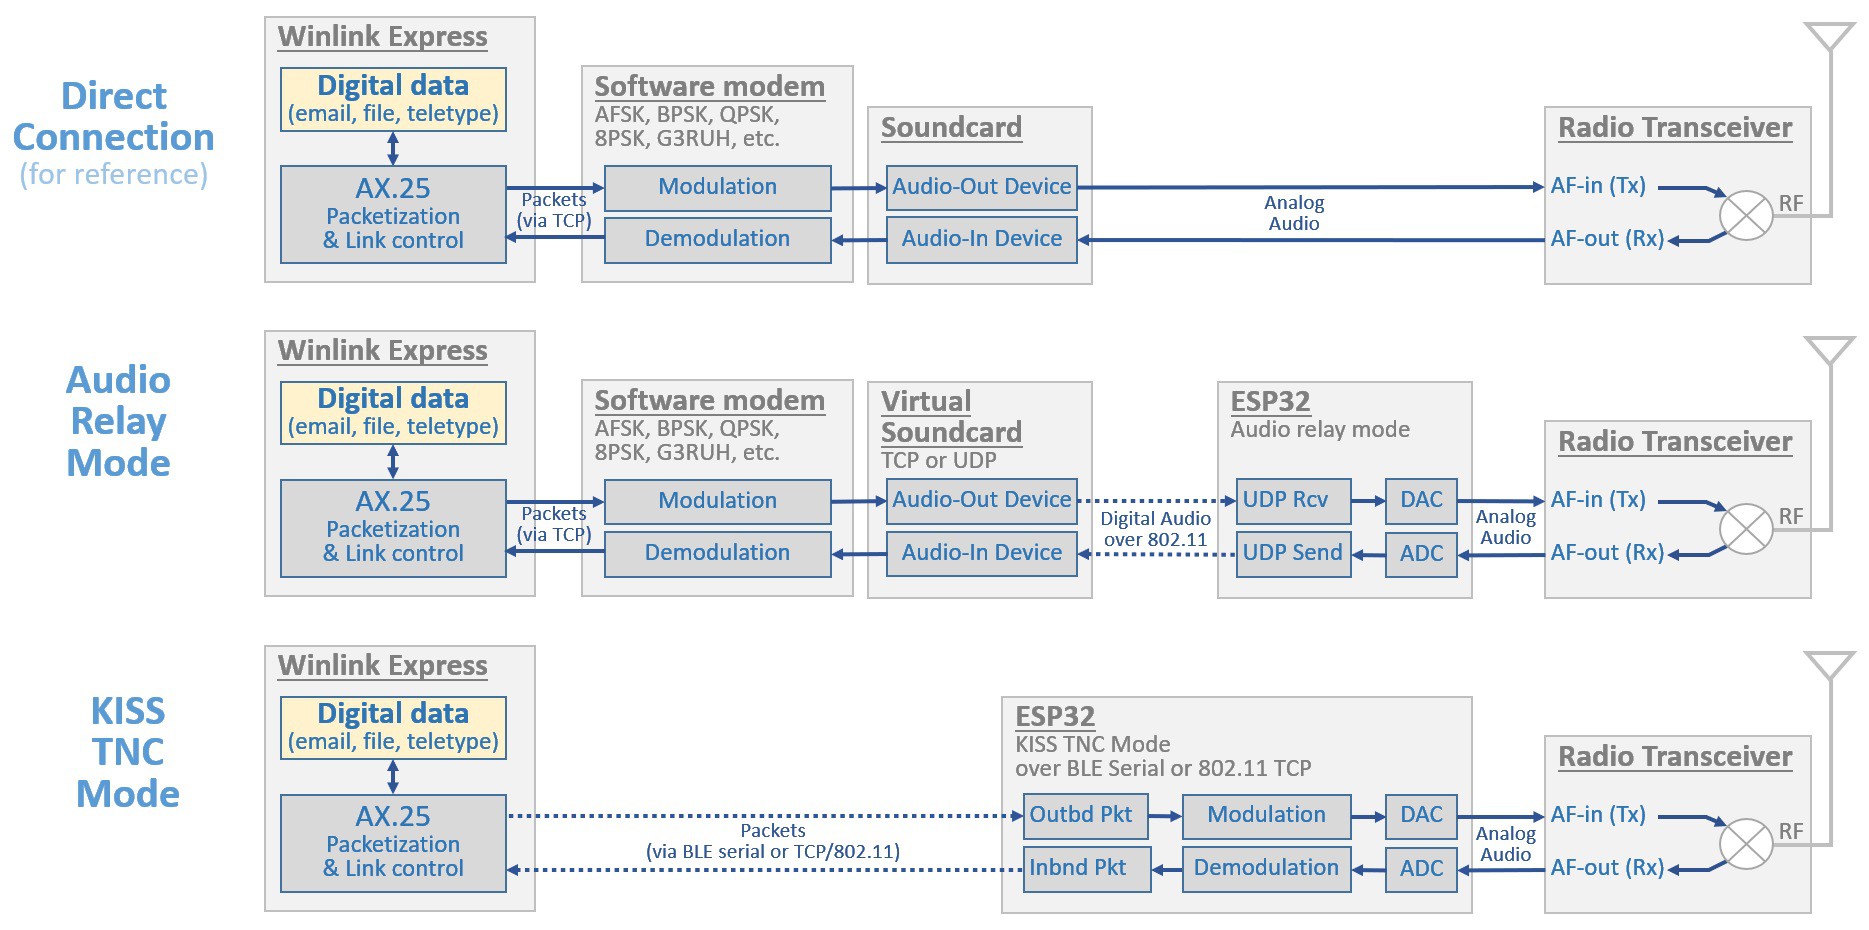The image size is (1869, 930).
Task: Click the antenna symbol in the Direct Connection row
Action: pyautogui.click(x=1830, y=38)
